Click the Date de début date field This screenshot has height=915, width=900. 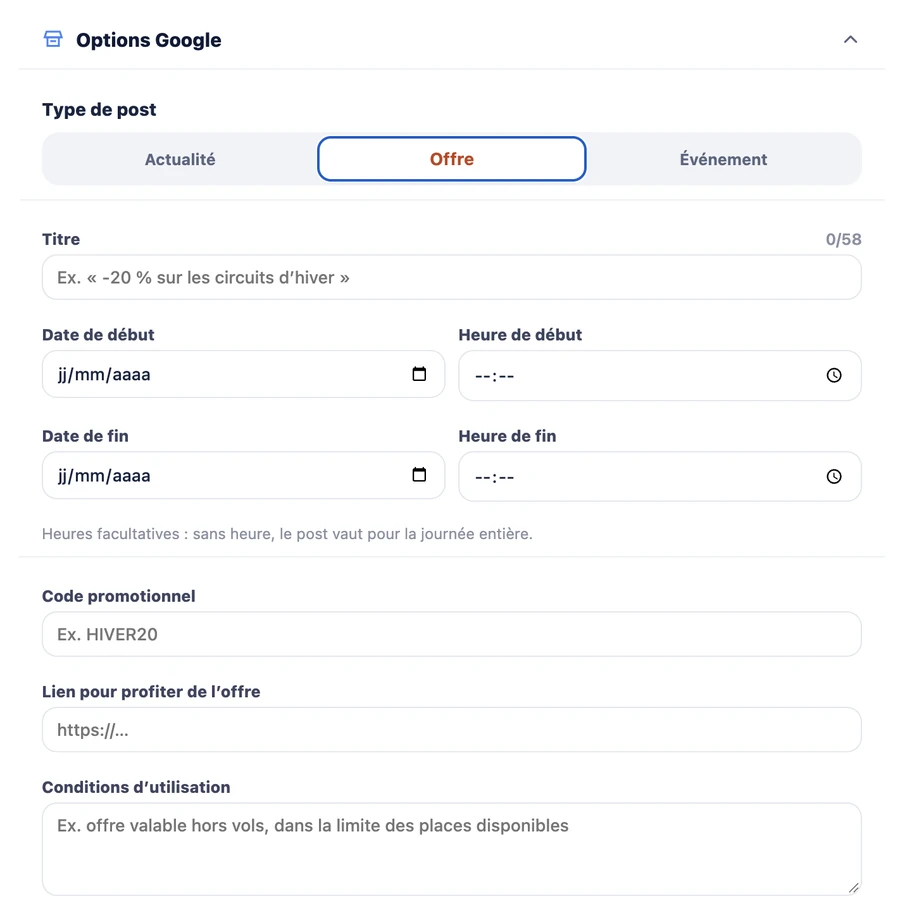(x=243, y=374)
